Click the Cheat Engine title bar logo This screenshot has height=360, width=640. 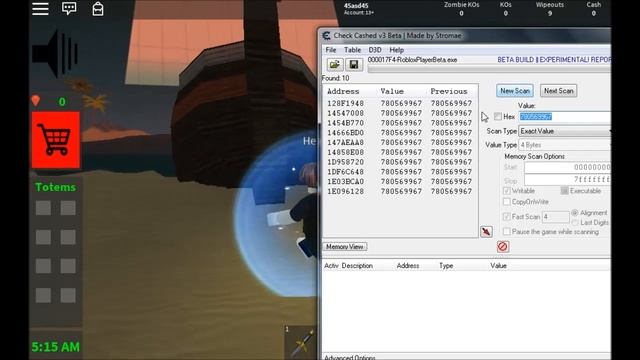326,36
